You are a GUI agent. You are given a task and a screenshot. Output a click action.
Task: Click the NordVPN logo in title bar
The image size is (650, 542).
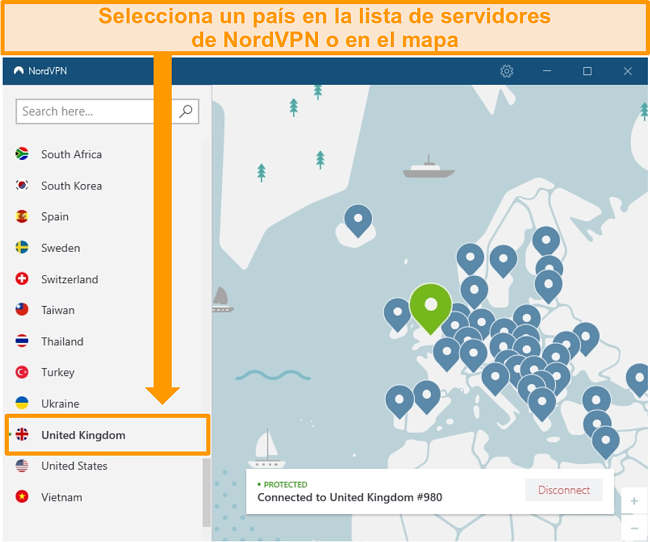[19, 71]
